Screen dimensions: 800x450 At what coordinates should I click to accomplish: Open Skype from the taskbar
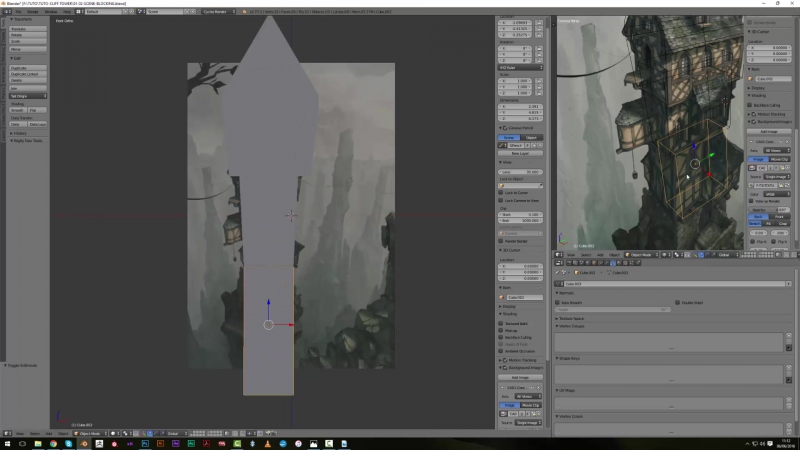click(68, 444)
